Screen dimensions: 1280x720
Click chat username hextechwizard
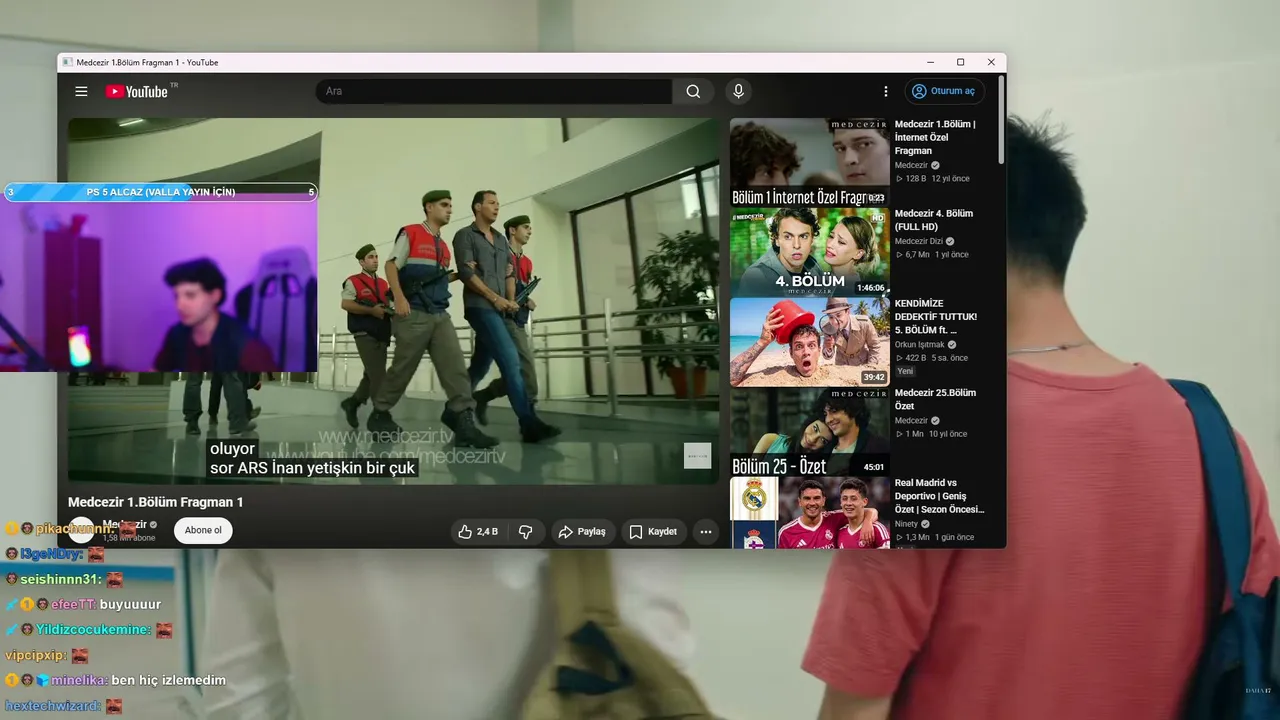(x=52, y=706)
